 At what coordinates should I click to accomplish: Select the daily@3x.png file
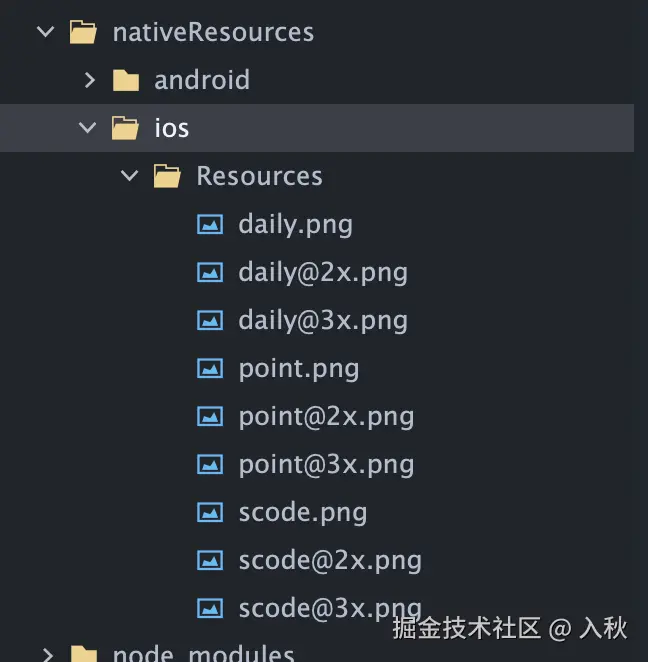pos(322,320)
